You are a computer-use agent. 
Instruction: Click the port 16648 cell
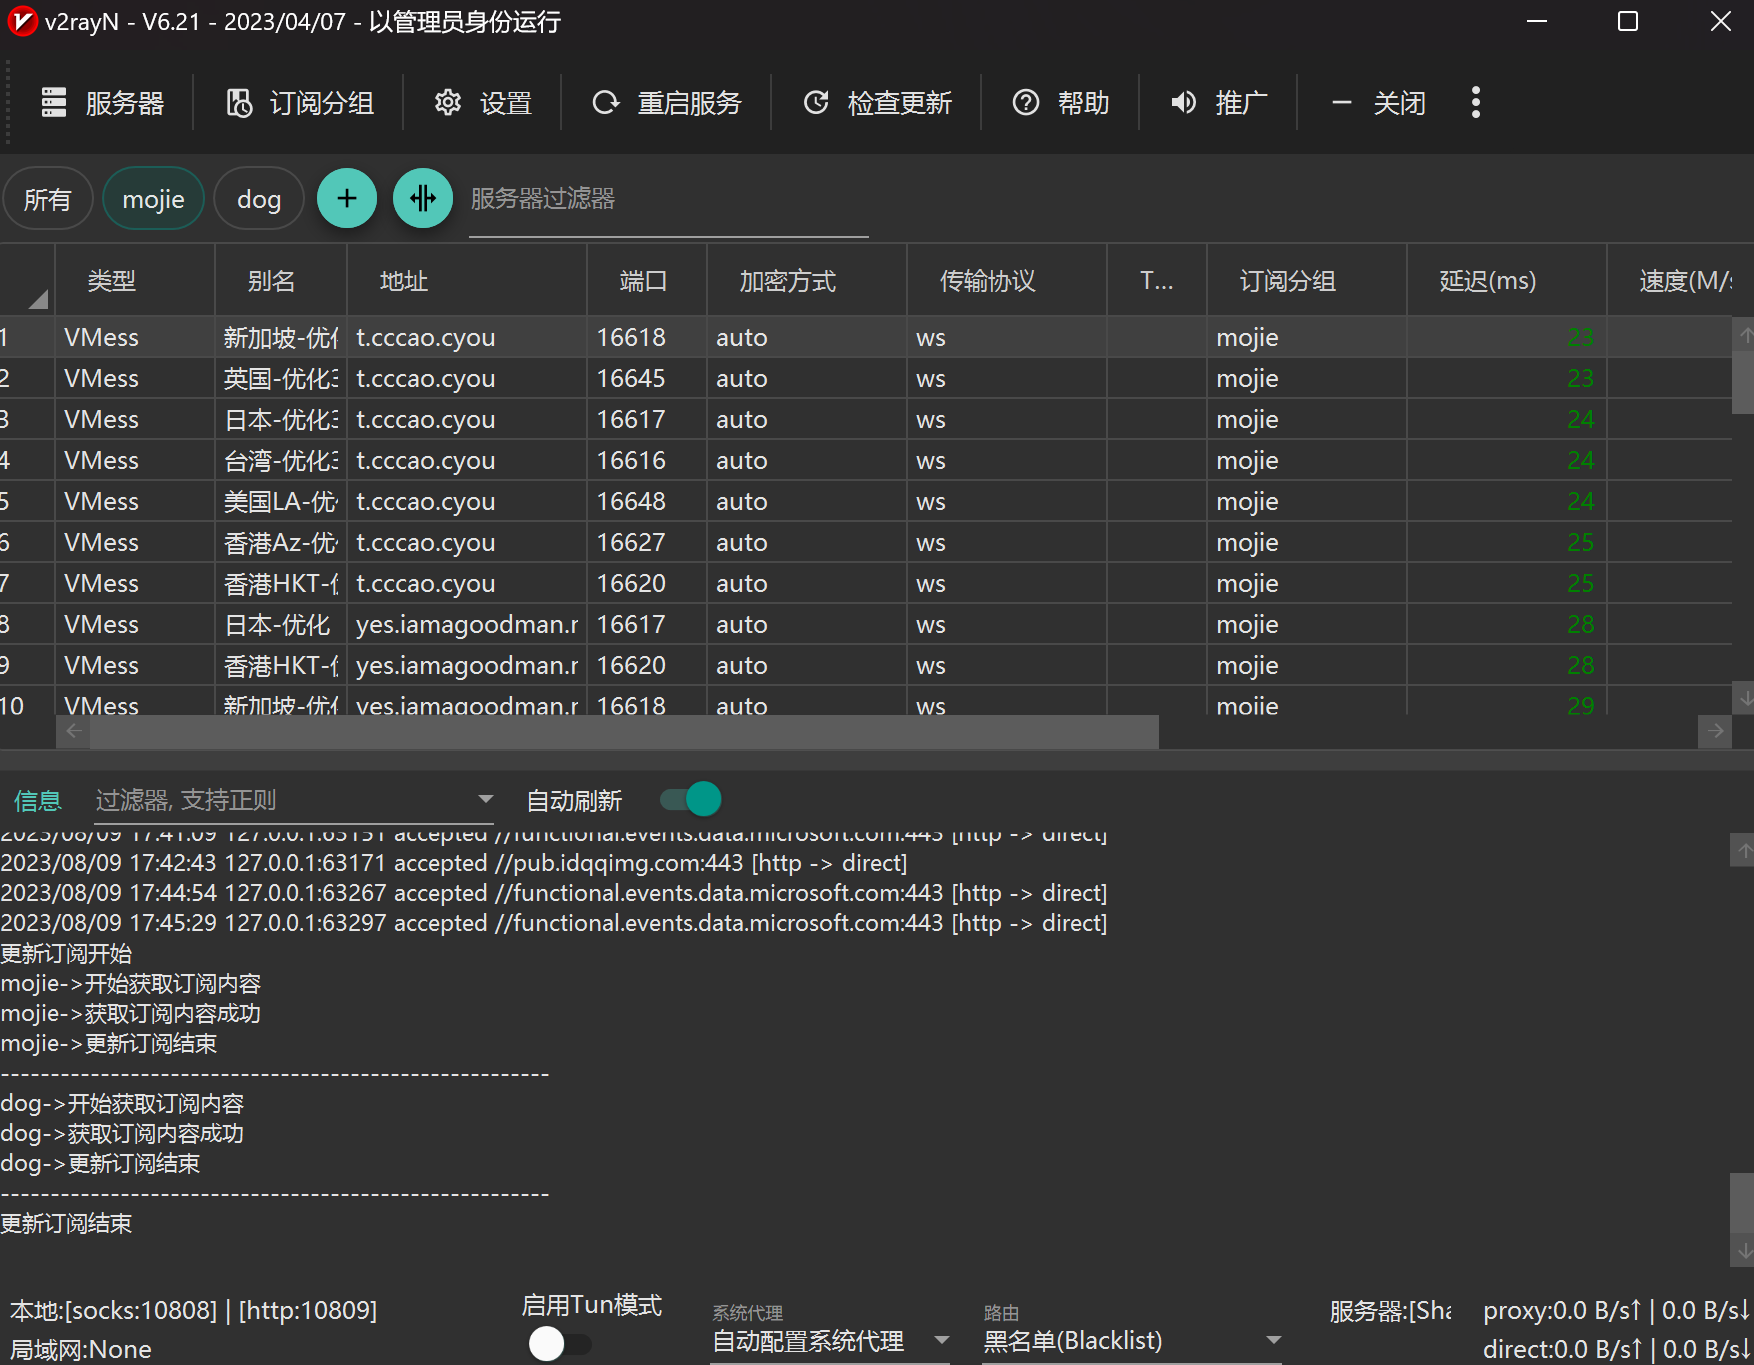pyautogui.click(x=647, y=501)
